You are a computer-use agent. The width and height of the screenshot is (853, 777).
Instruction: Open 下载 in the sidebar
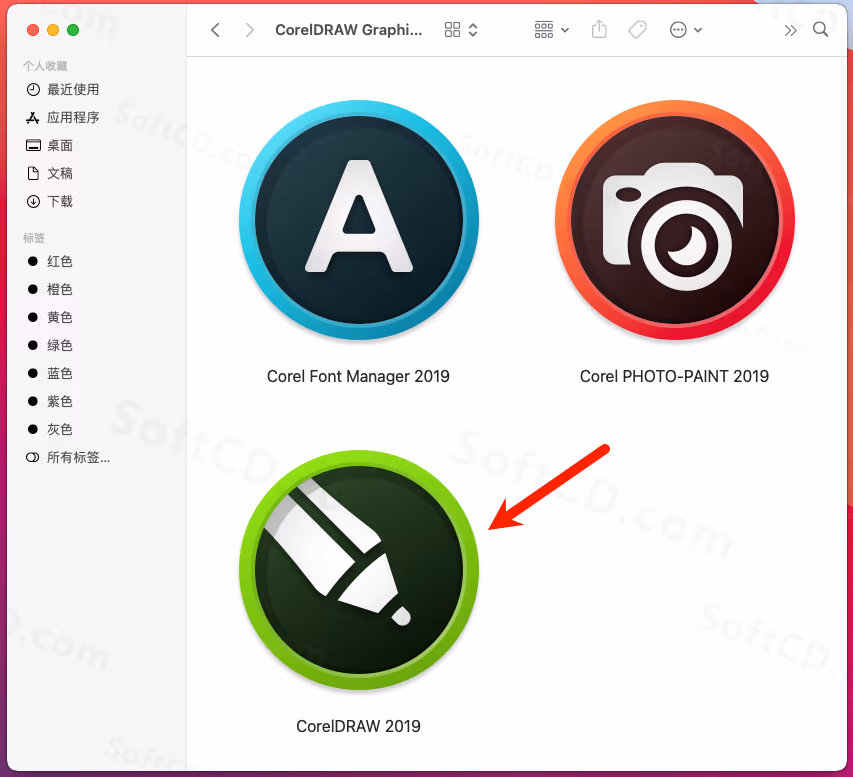[50, 201]
